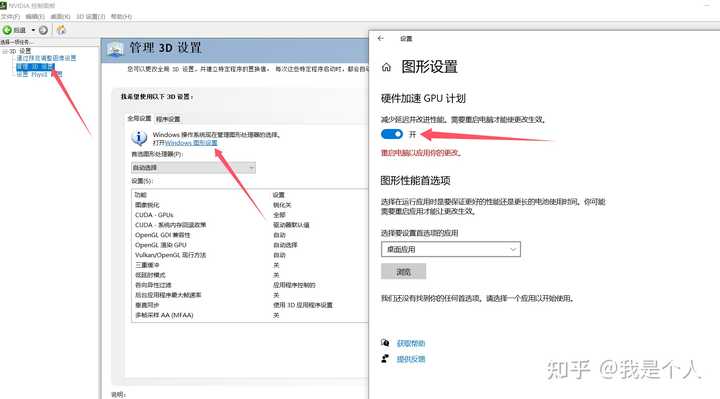Select the 低延时模式 row
Viewport: 720px width, 399px height.
(x=249, y=275)
